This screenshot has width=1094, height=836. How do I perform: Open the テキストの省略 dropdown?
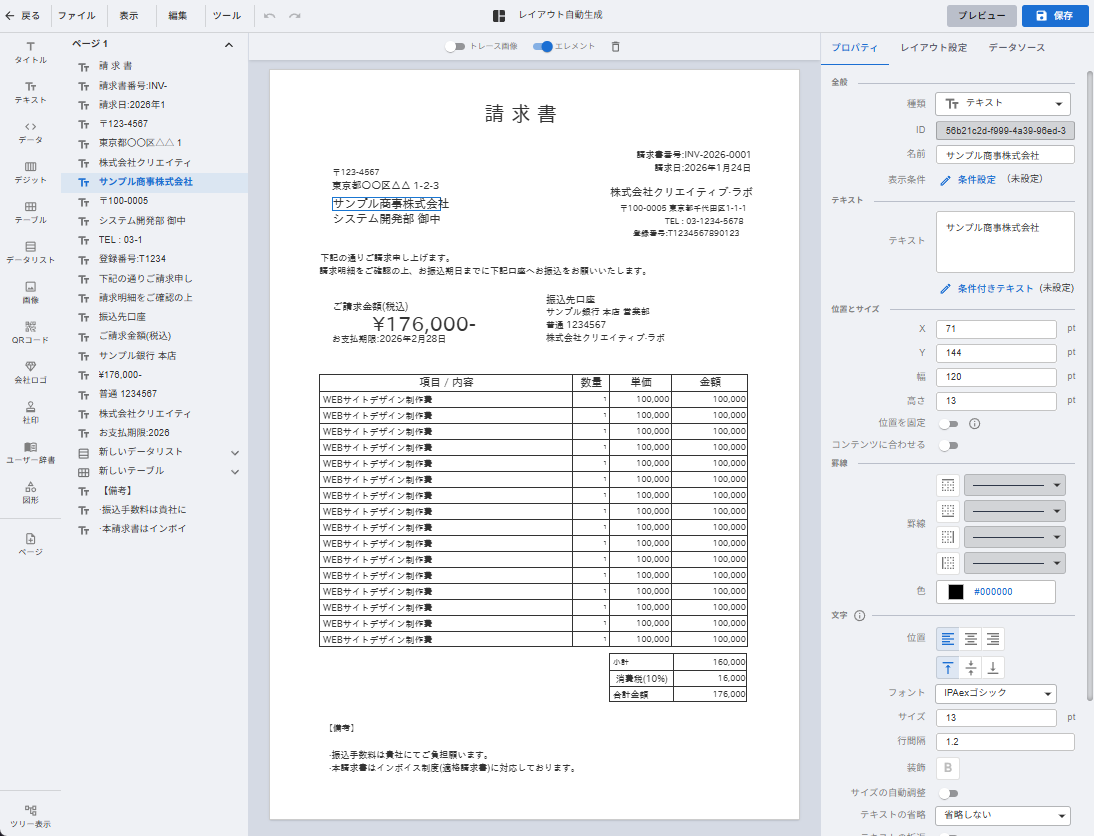click(x=1003, y=815)
